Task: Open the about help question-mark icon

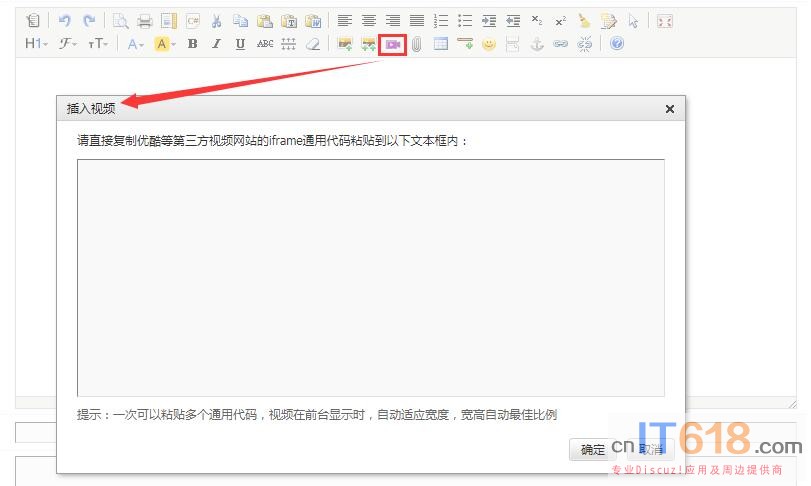Action: (x=617, y=44)
